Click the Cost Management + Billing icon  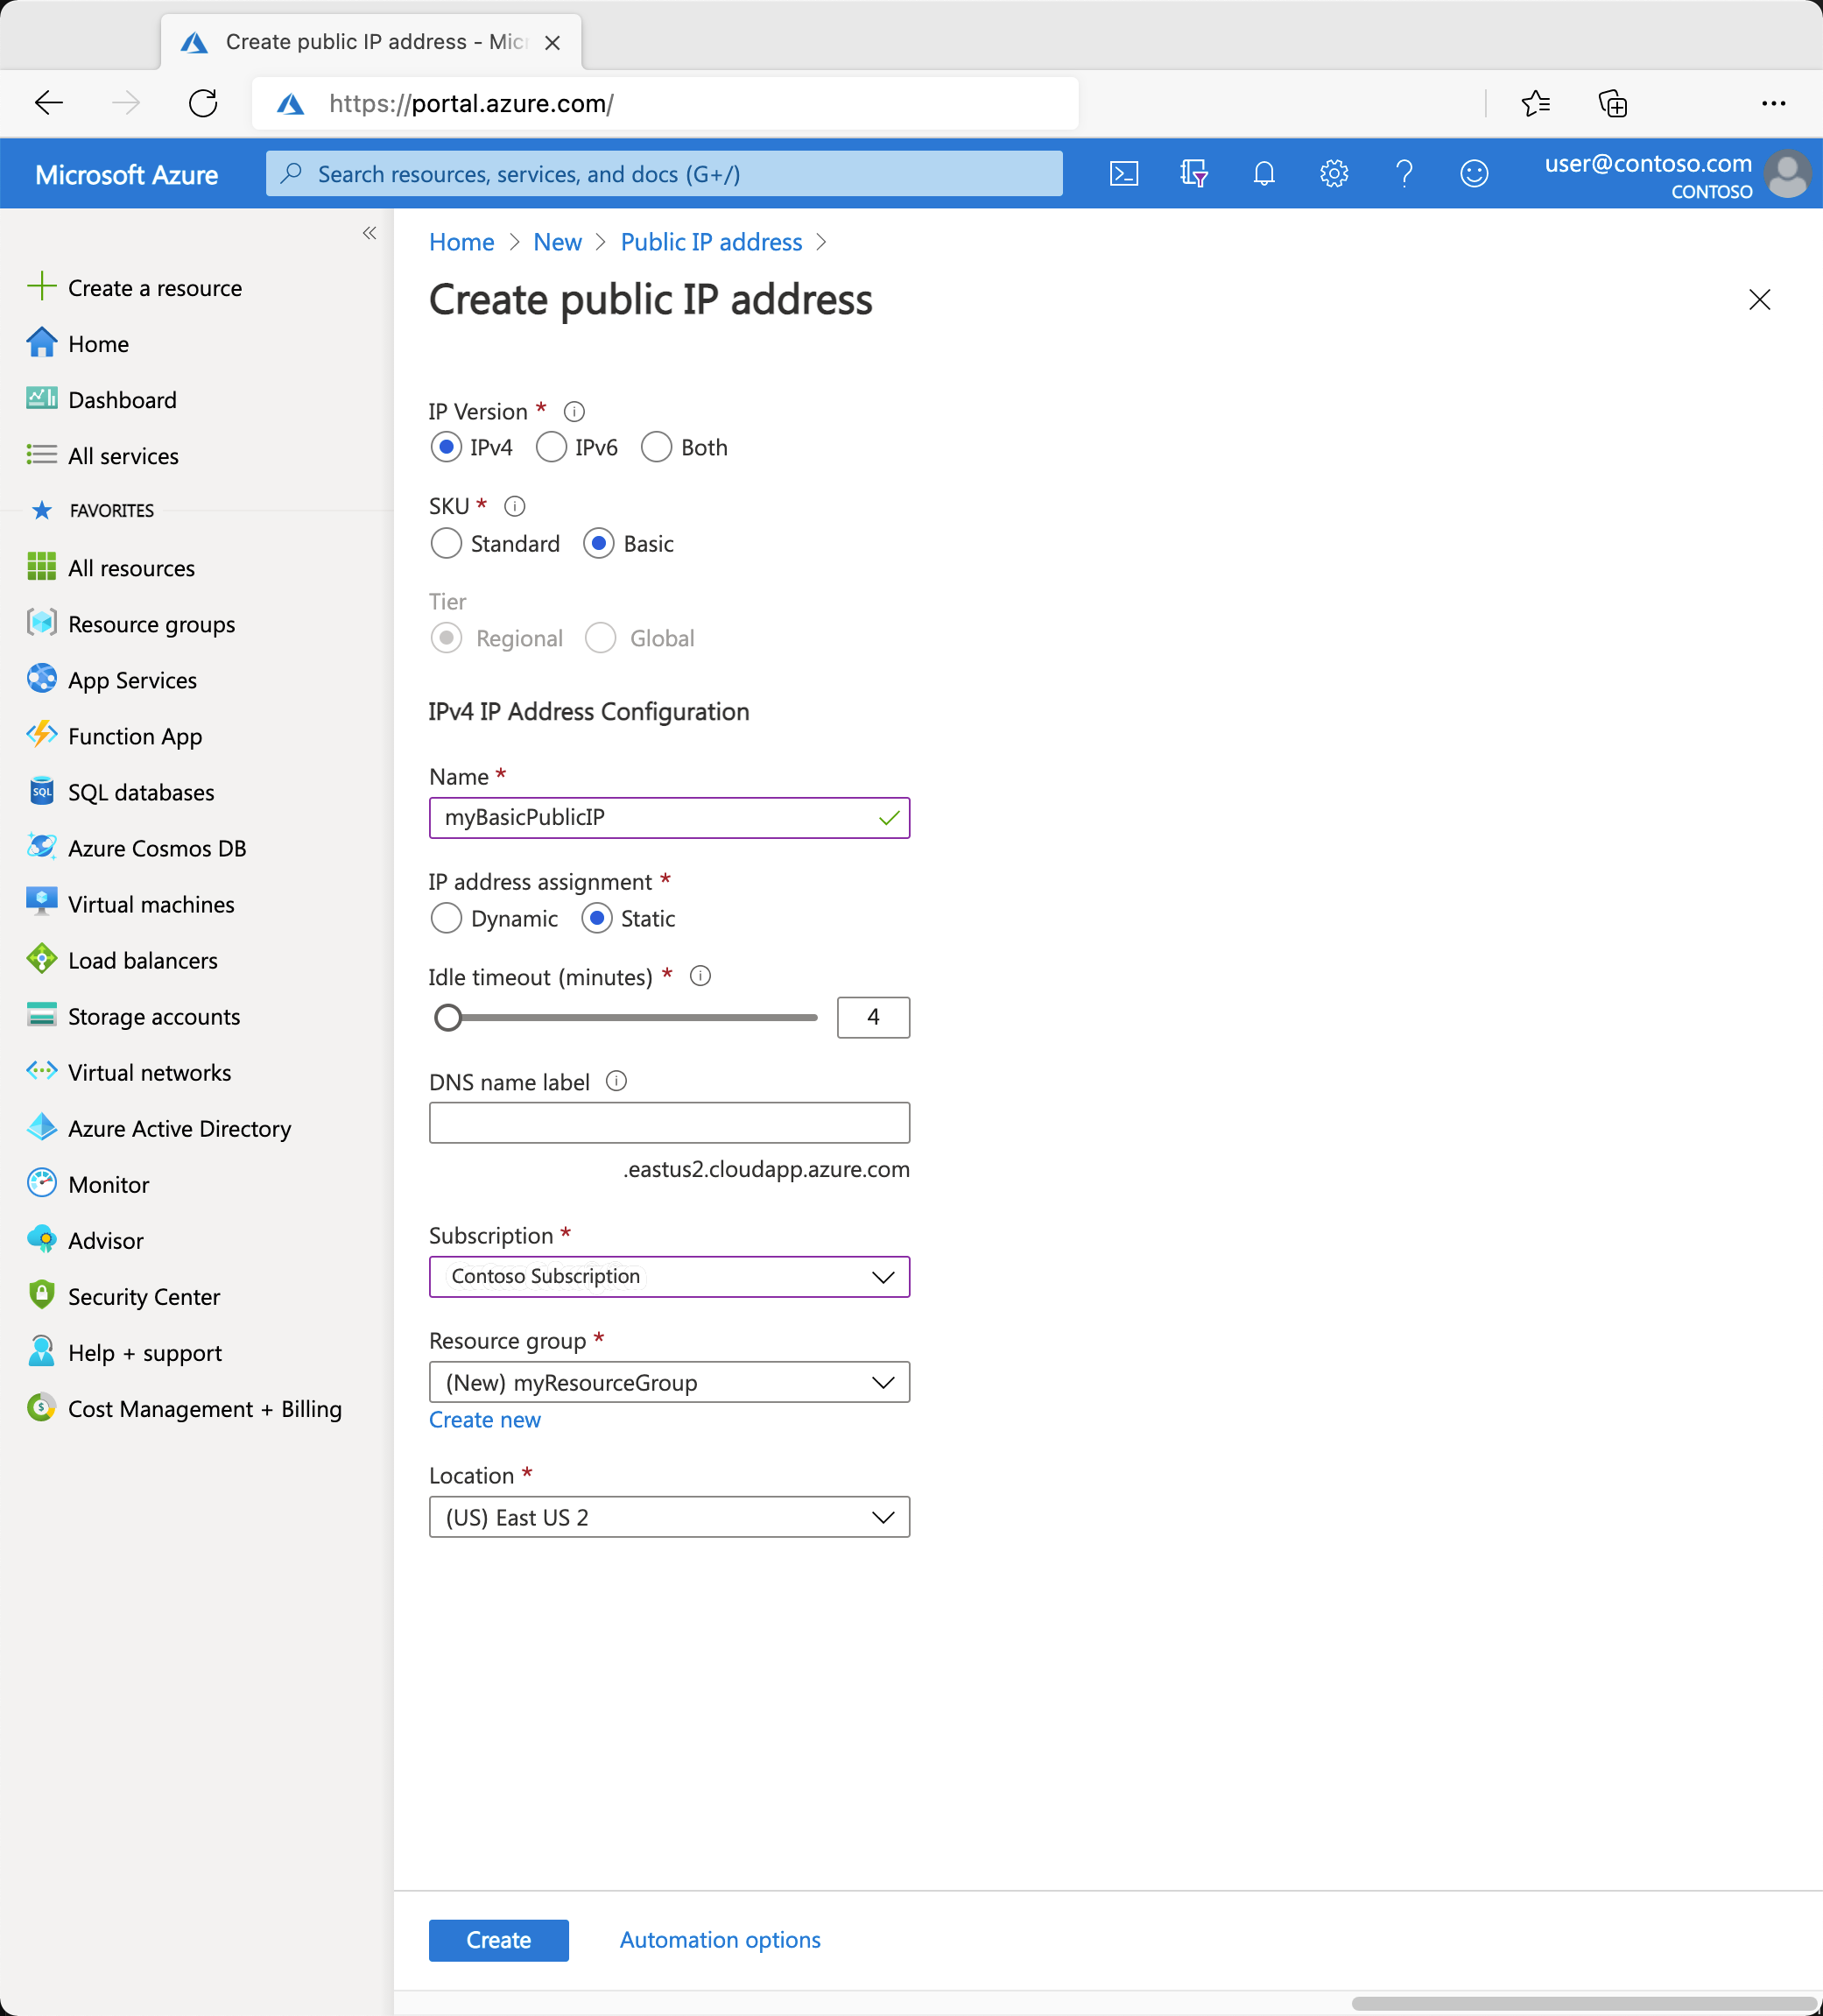click(x=41, y=1407)
